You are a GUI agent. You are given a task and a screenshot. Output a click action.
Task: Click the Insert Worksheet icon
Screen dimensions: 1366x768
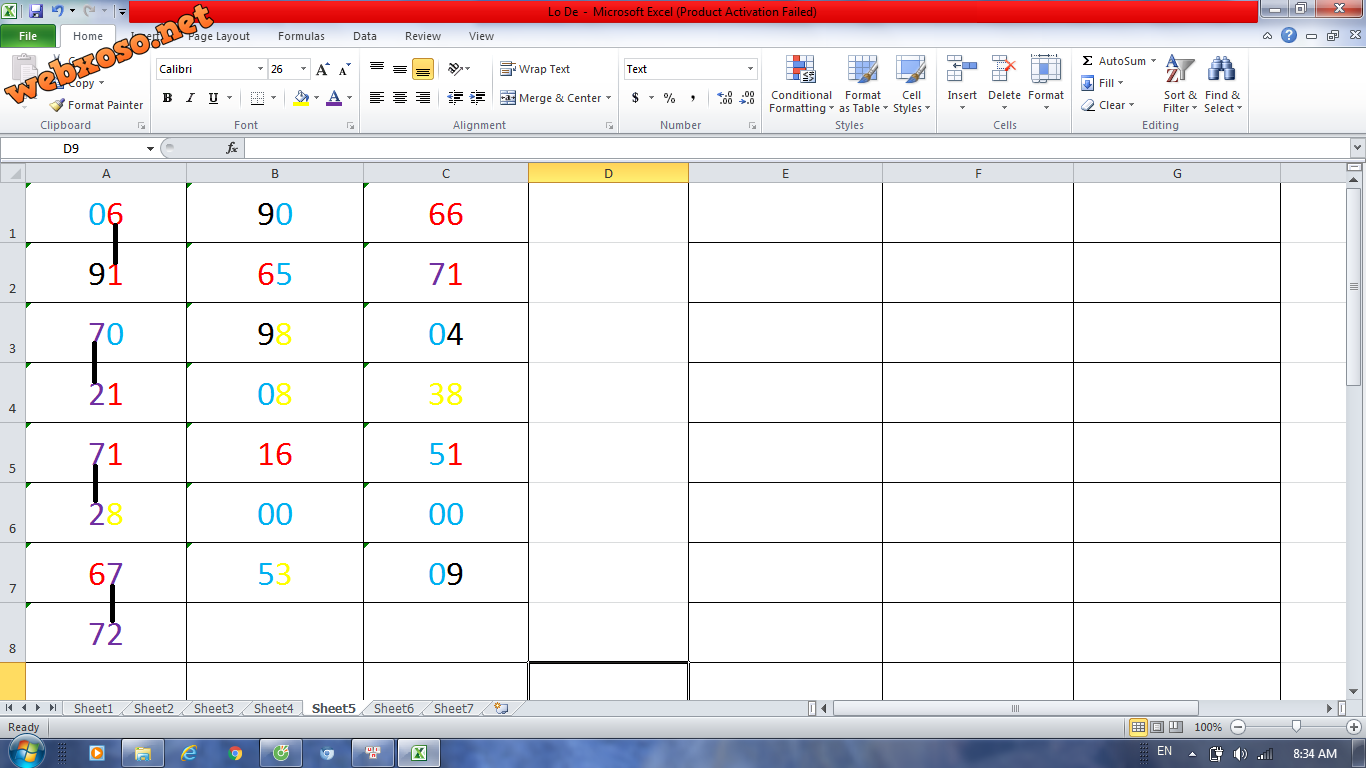point(501,708)
